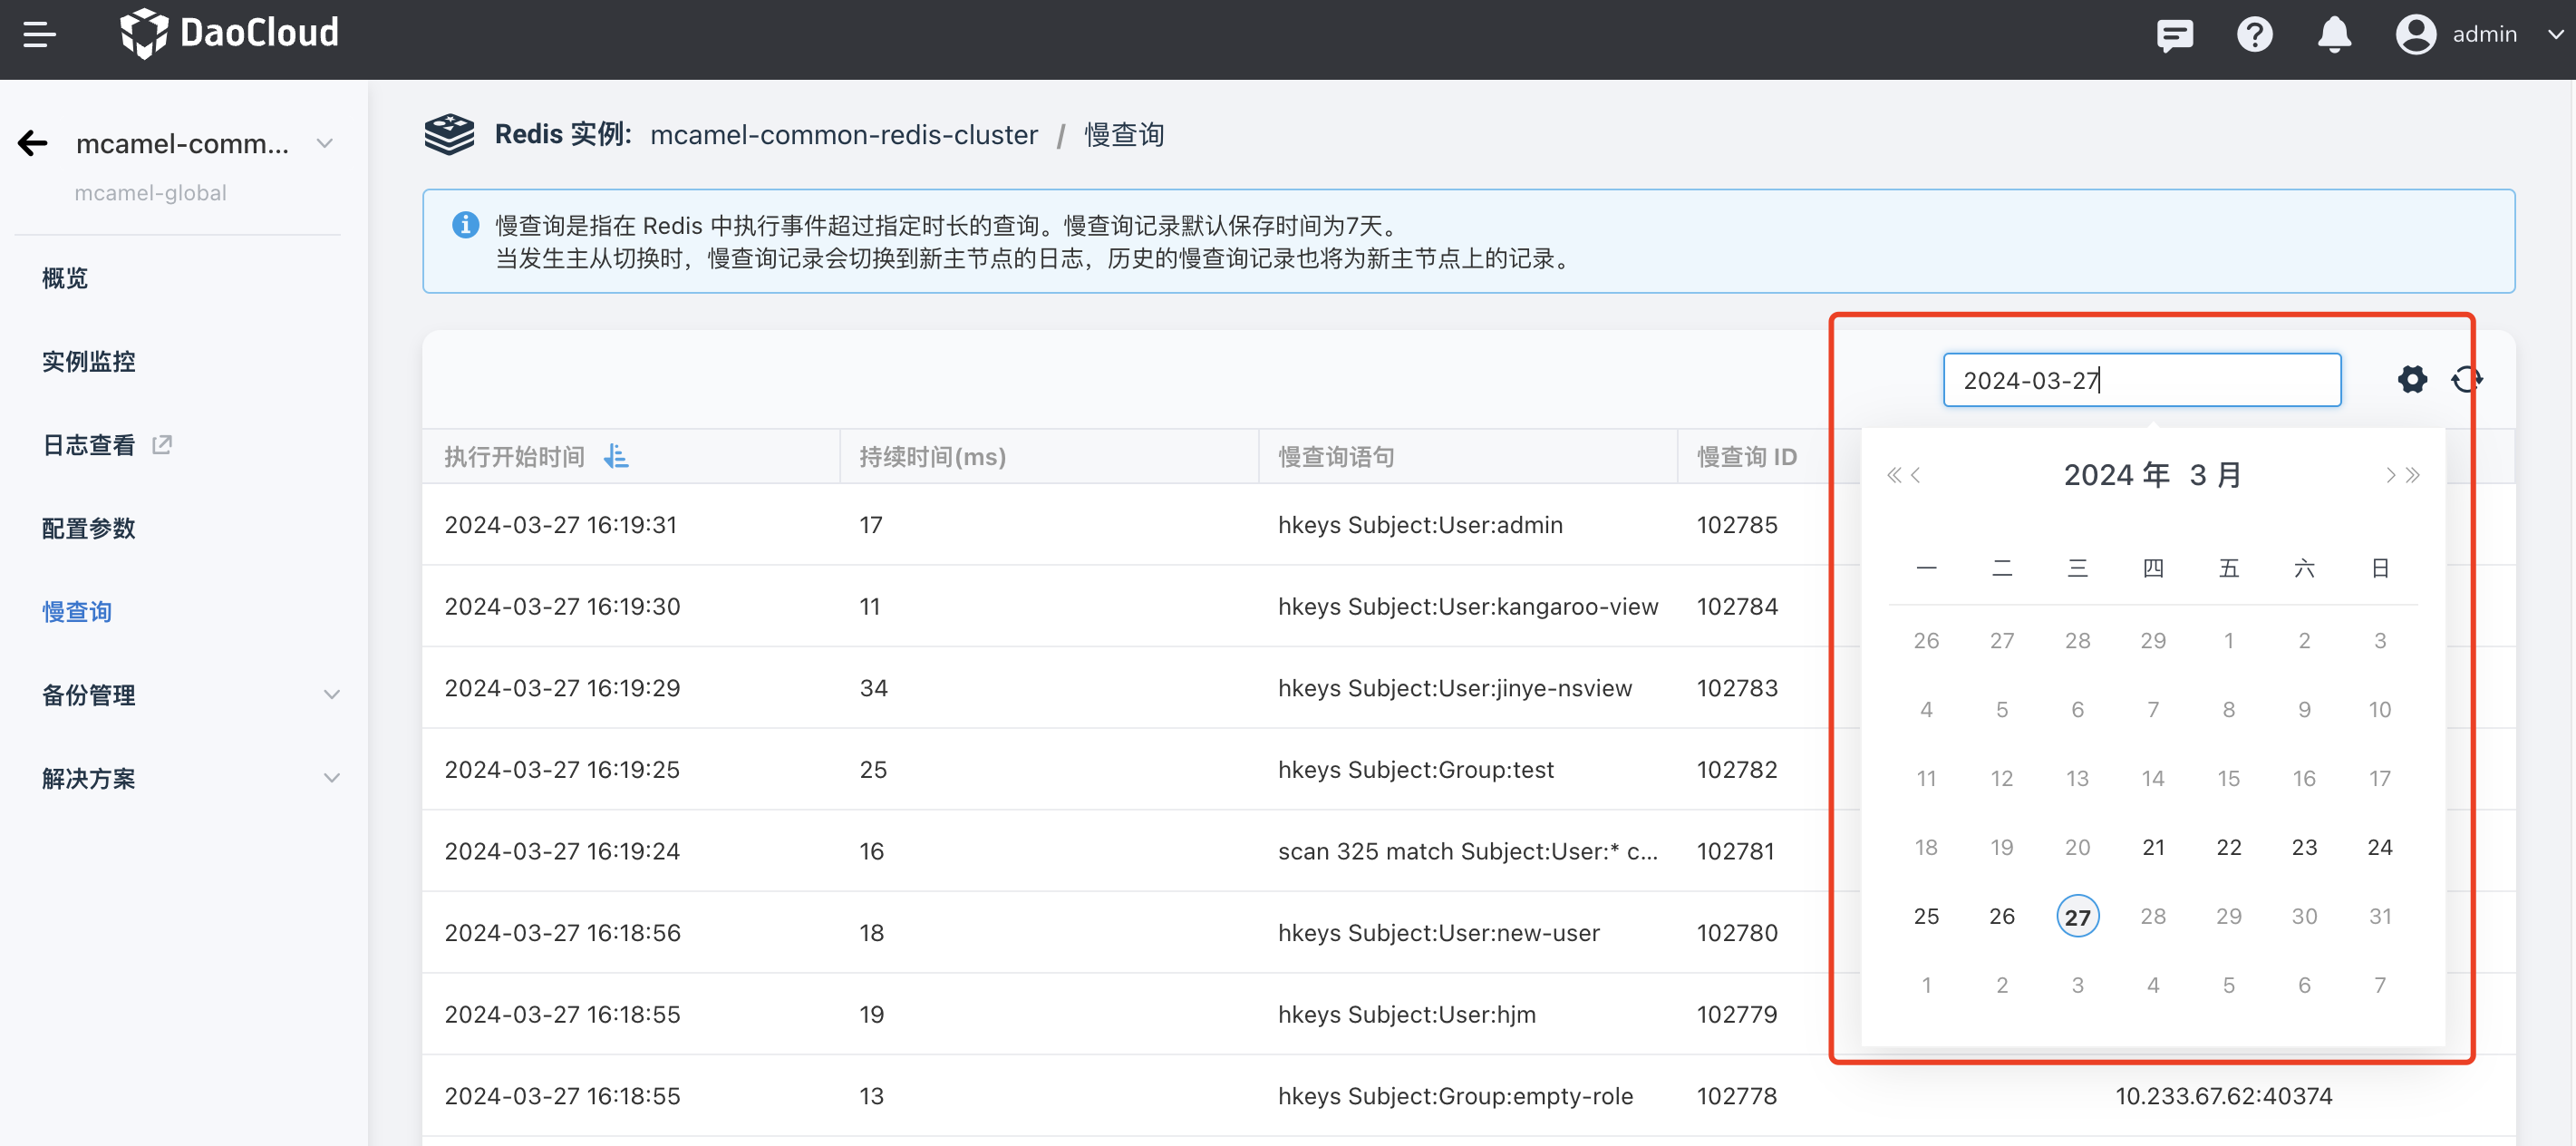
Task: Open the hamburger navigation menu
Action: coord(39,35)
